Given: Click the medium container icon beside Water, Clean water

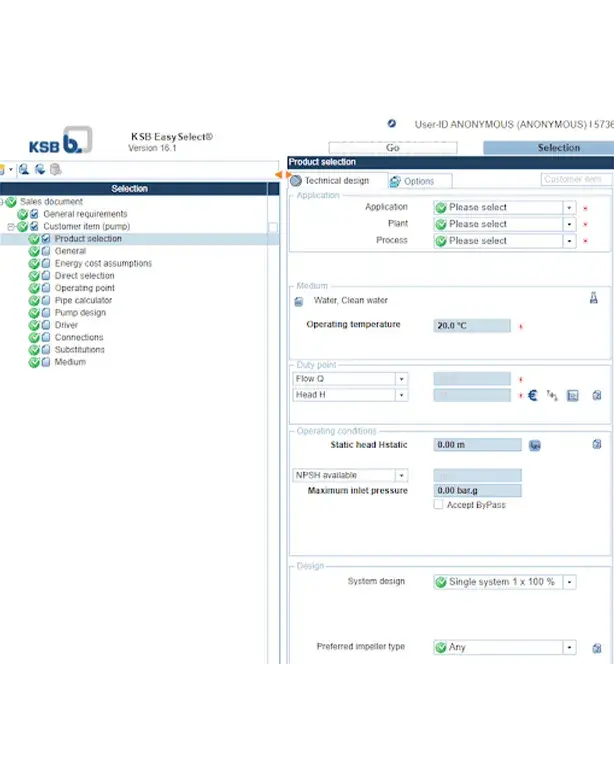Looking at the screenshot, I should (x=299, y=301).
